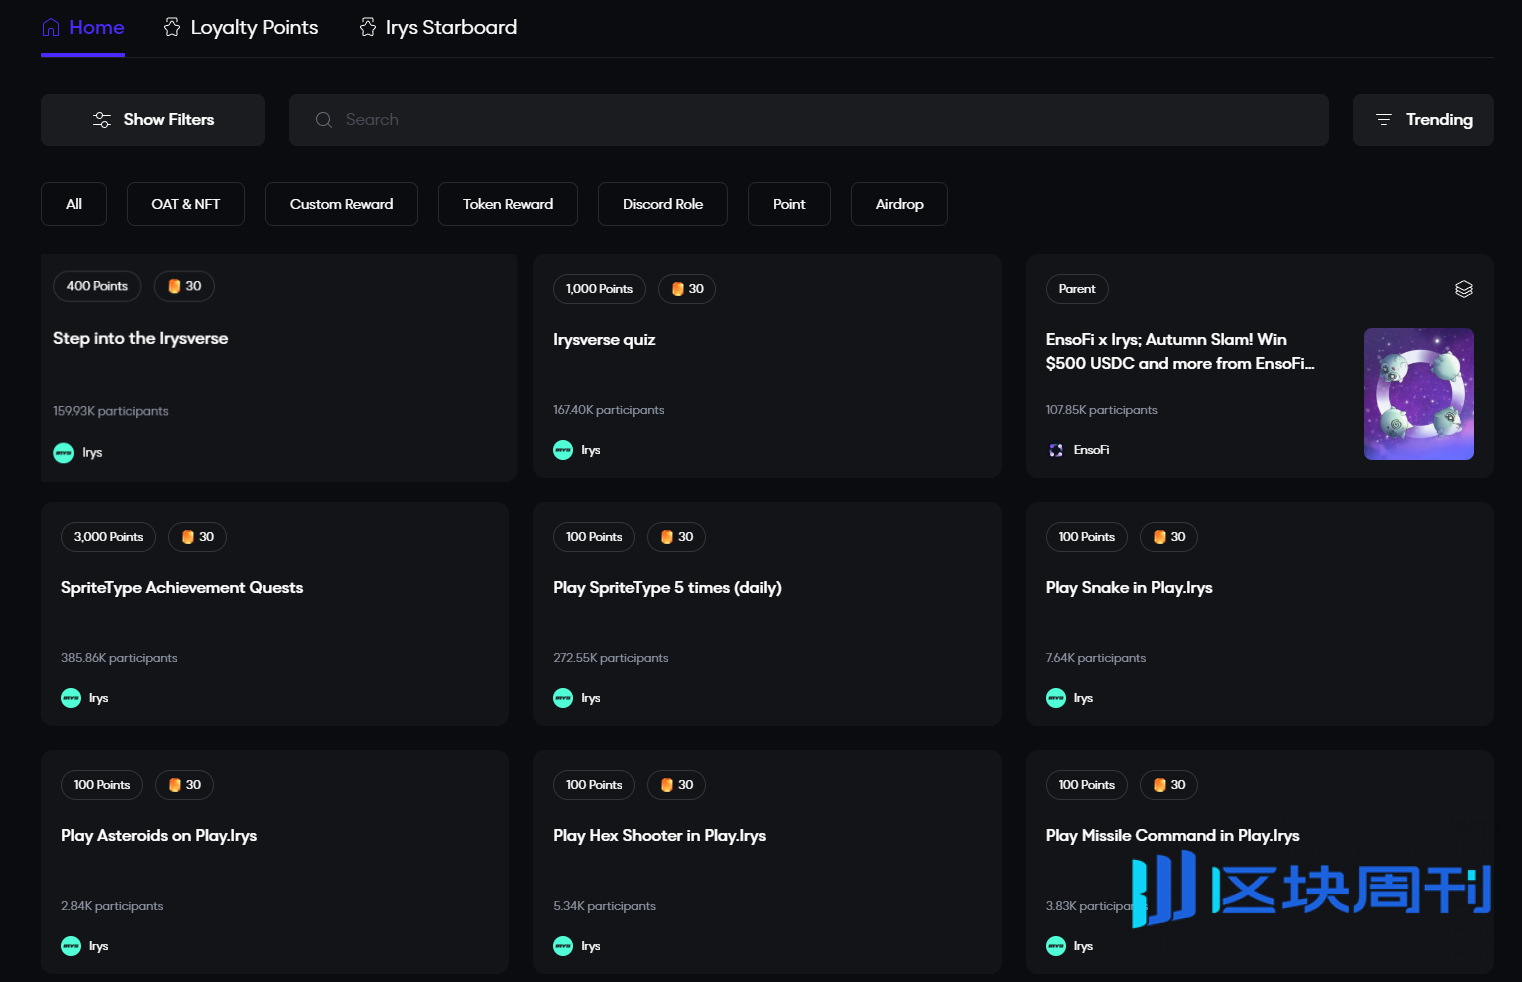
Task: Click the search magnifier icon
Action: pyautogui.click(x=324, y=120)
